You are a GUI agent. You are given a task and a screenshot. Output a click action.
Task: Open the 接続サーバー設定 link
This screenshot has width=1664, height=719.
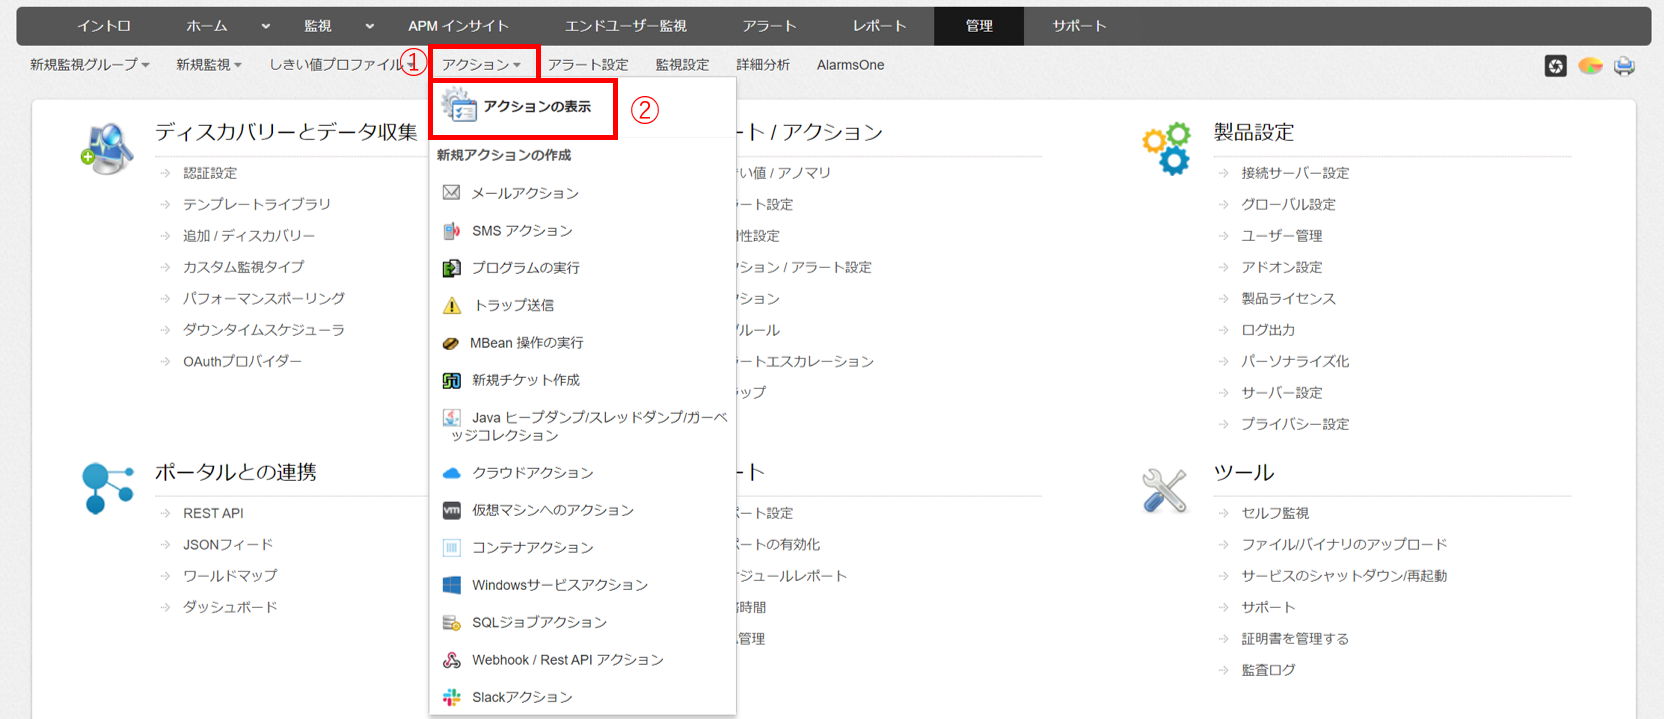coord(1295,173)
